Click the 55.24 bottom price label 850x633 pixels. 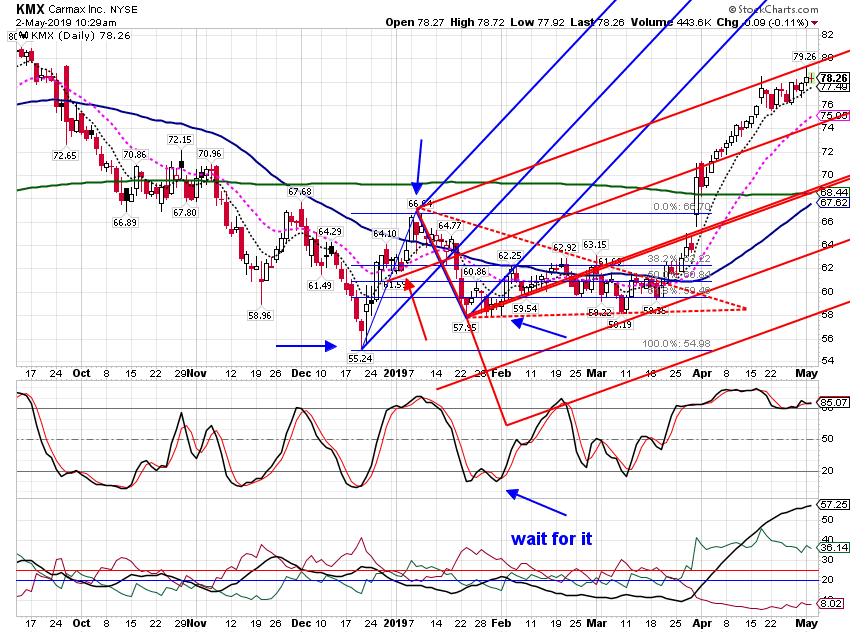(x=360, y=358)
